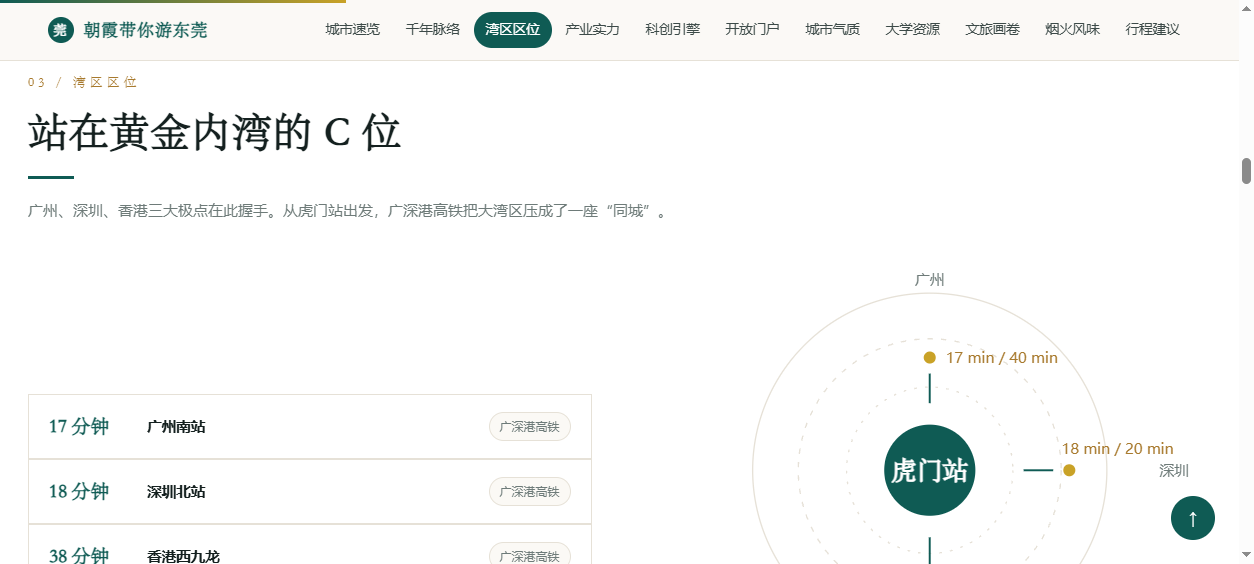Click the back-to-top arrow button

click(1193, 518)
